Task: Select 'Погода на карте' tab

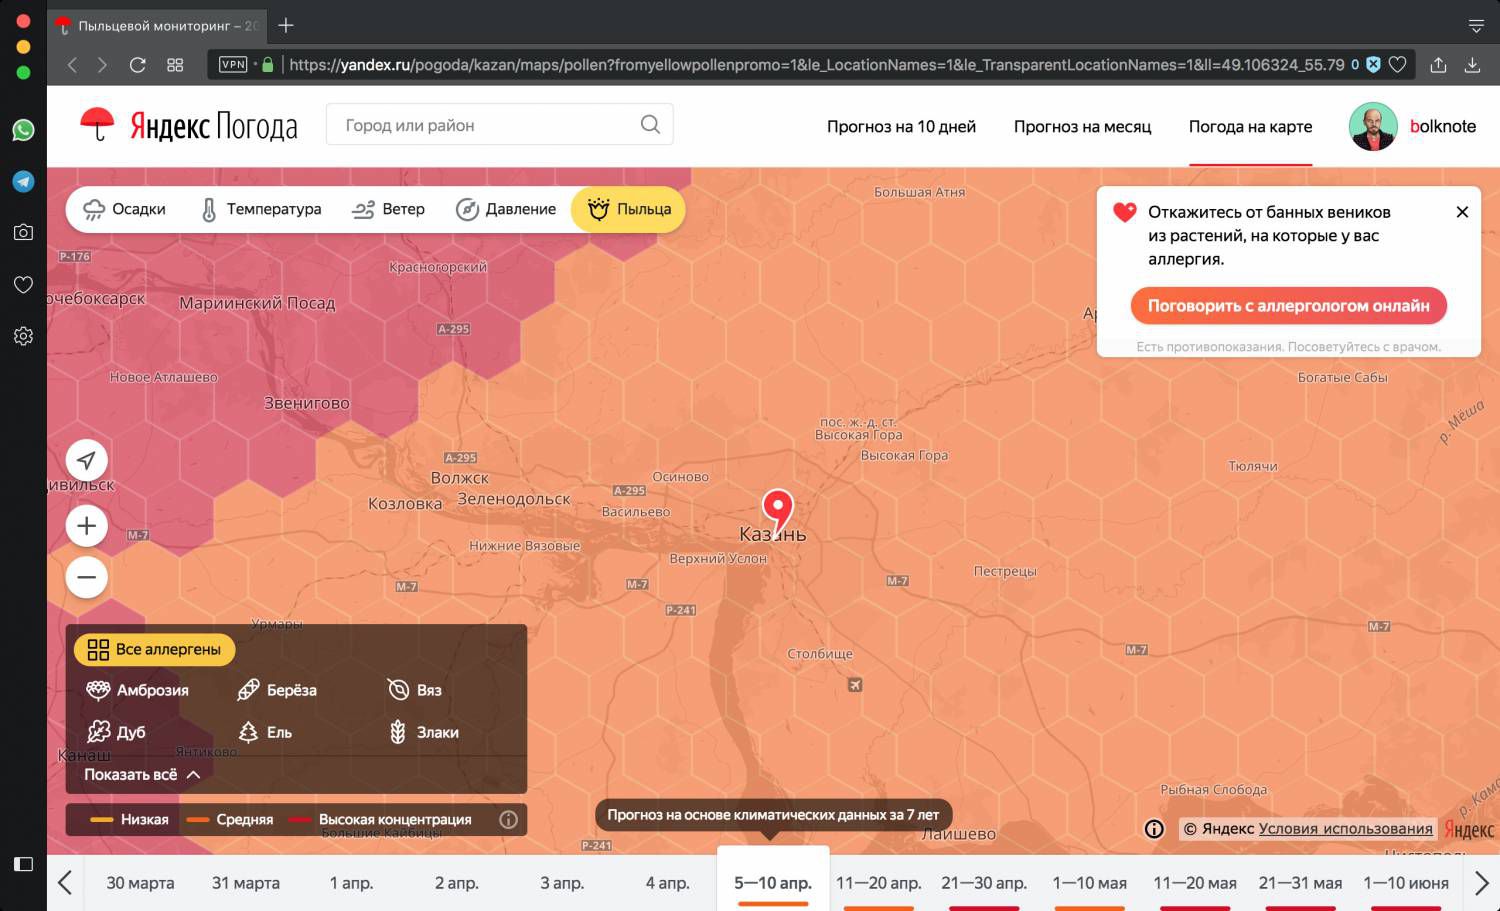Action: 1250,126
